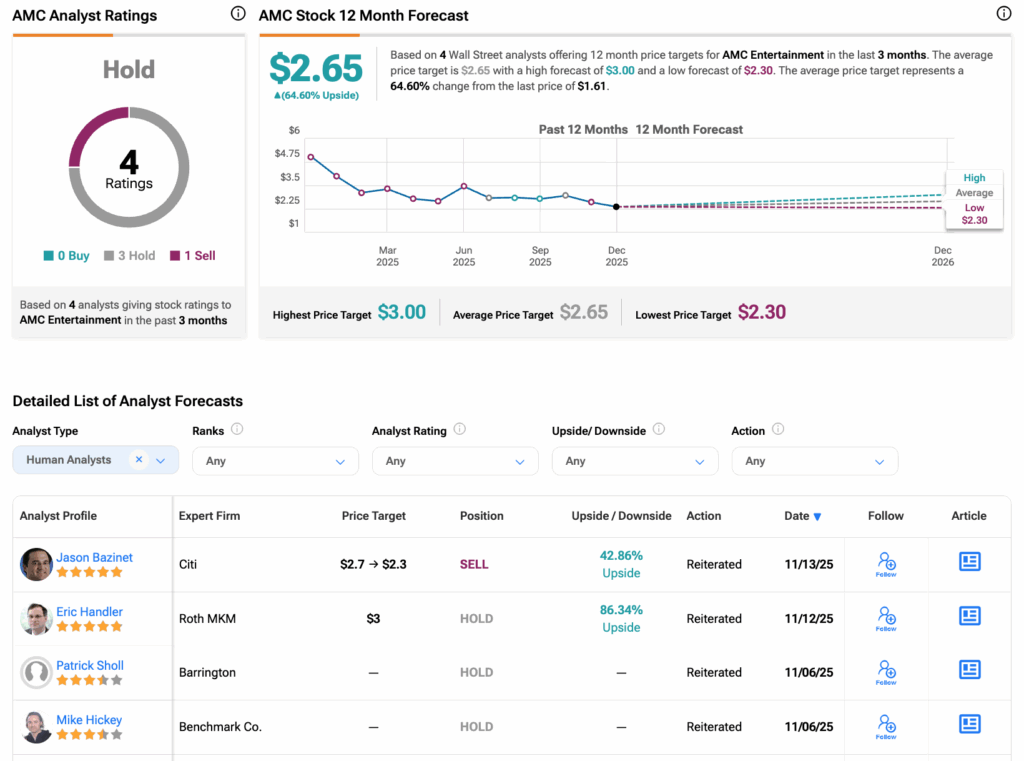Expand the Analyst Type dropdown chevron
This screenshot has width=1024, height=761.
(162, 460)
